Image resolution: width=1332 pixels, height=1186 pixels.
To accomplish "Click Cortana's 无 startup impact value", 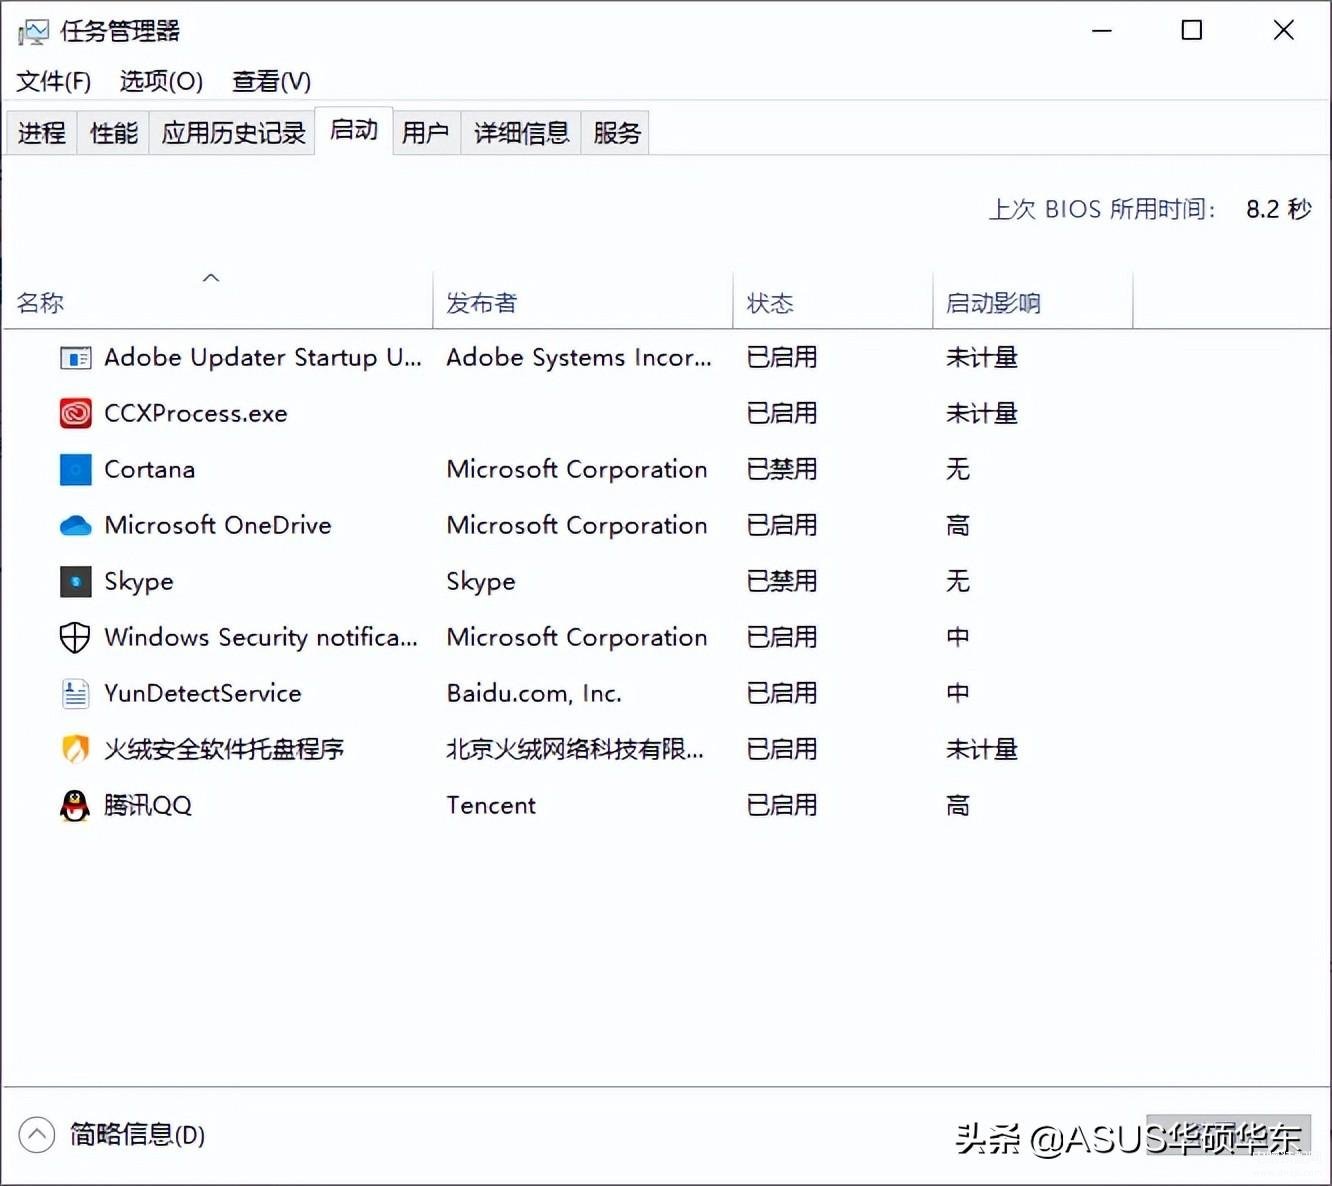I will tap(958, 469).
